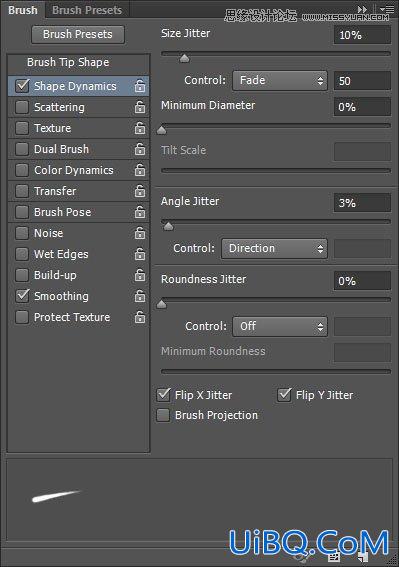Select the Brush Tip Shape section
This screenshot has width=399, height=567.
68,62
